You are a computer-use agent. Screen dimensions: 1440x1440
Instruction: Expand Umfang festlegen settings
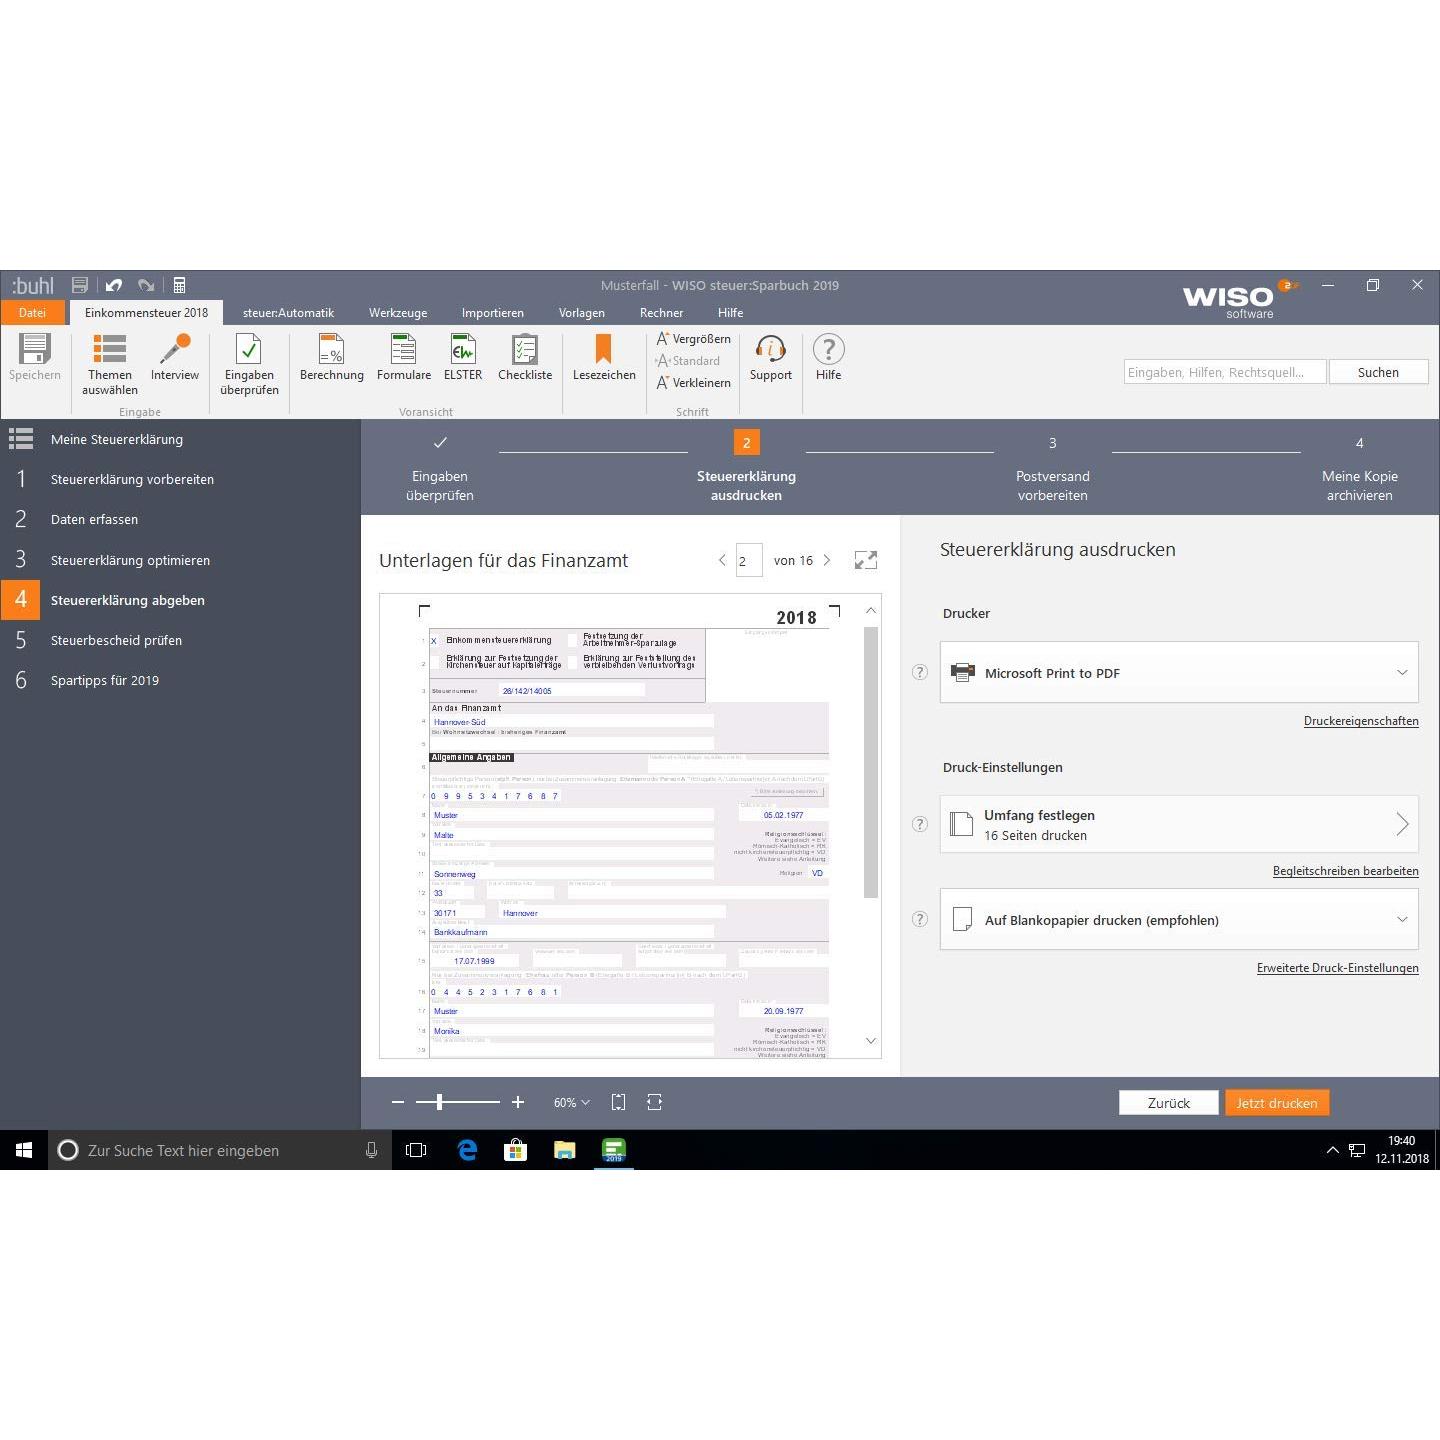1179,824
